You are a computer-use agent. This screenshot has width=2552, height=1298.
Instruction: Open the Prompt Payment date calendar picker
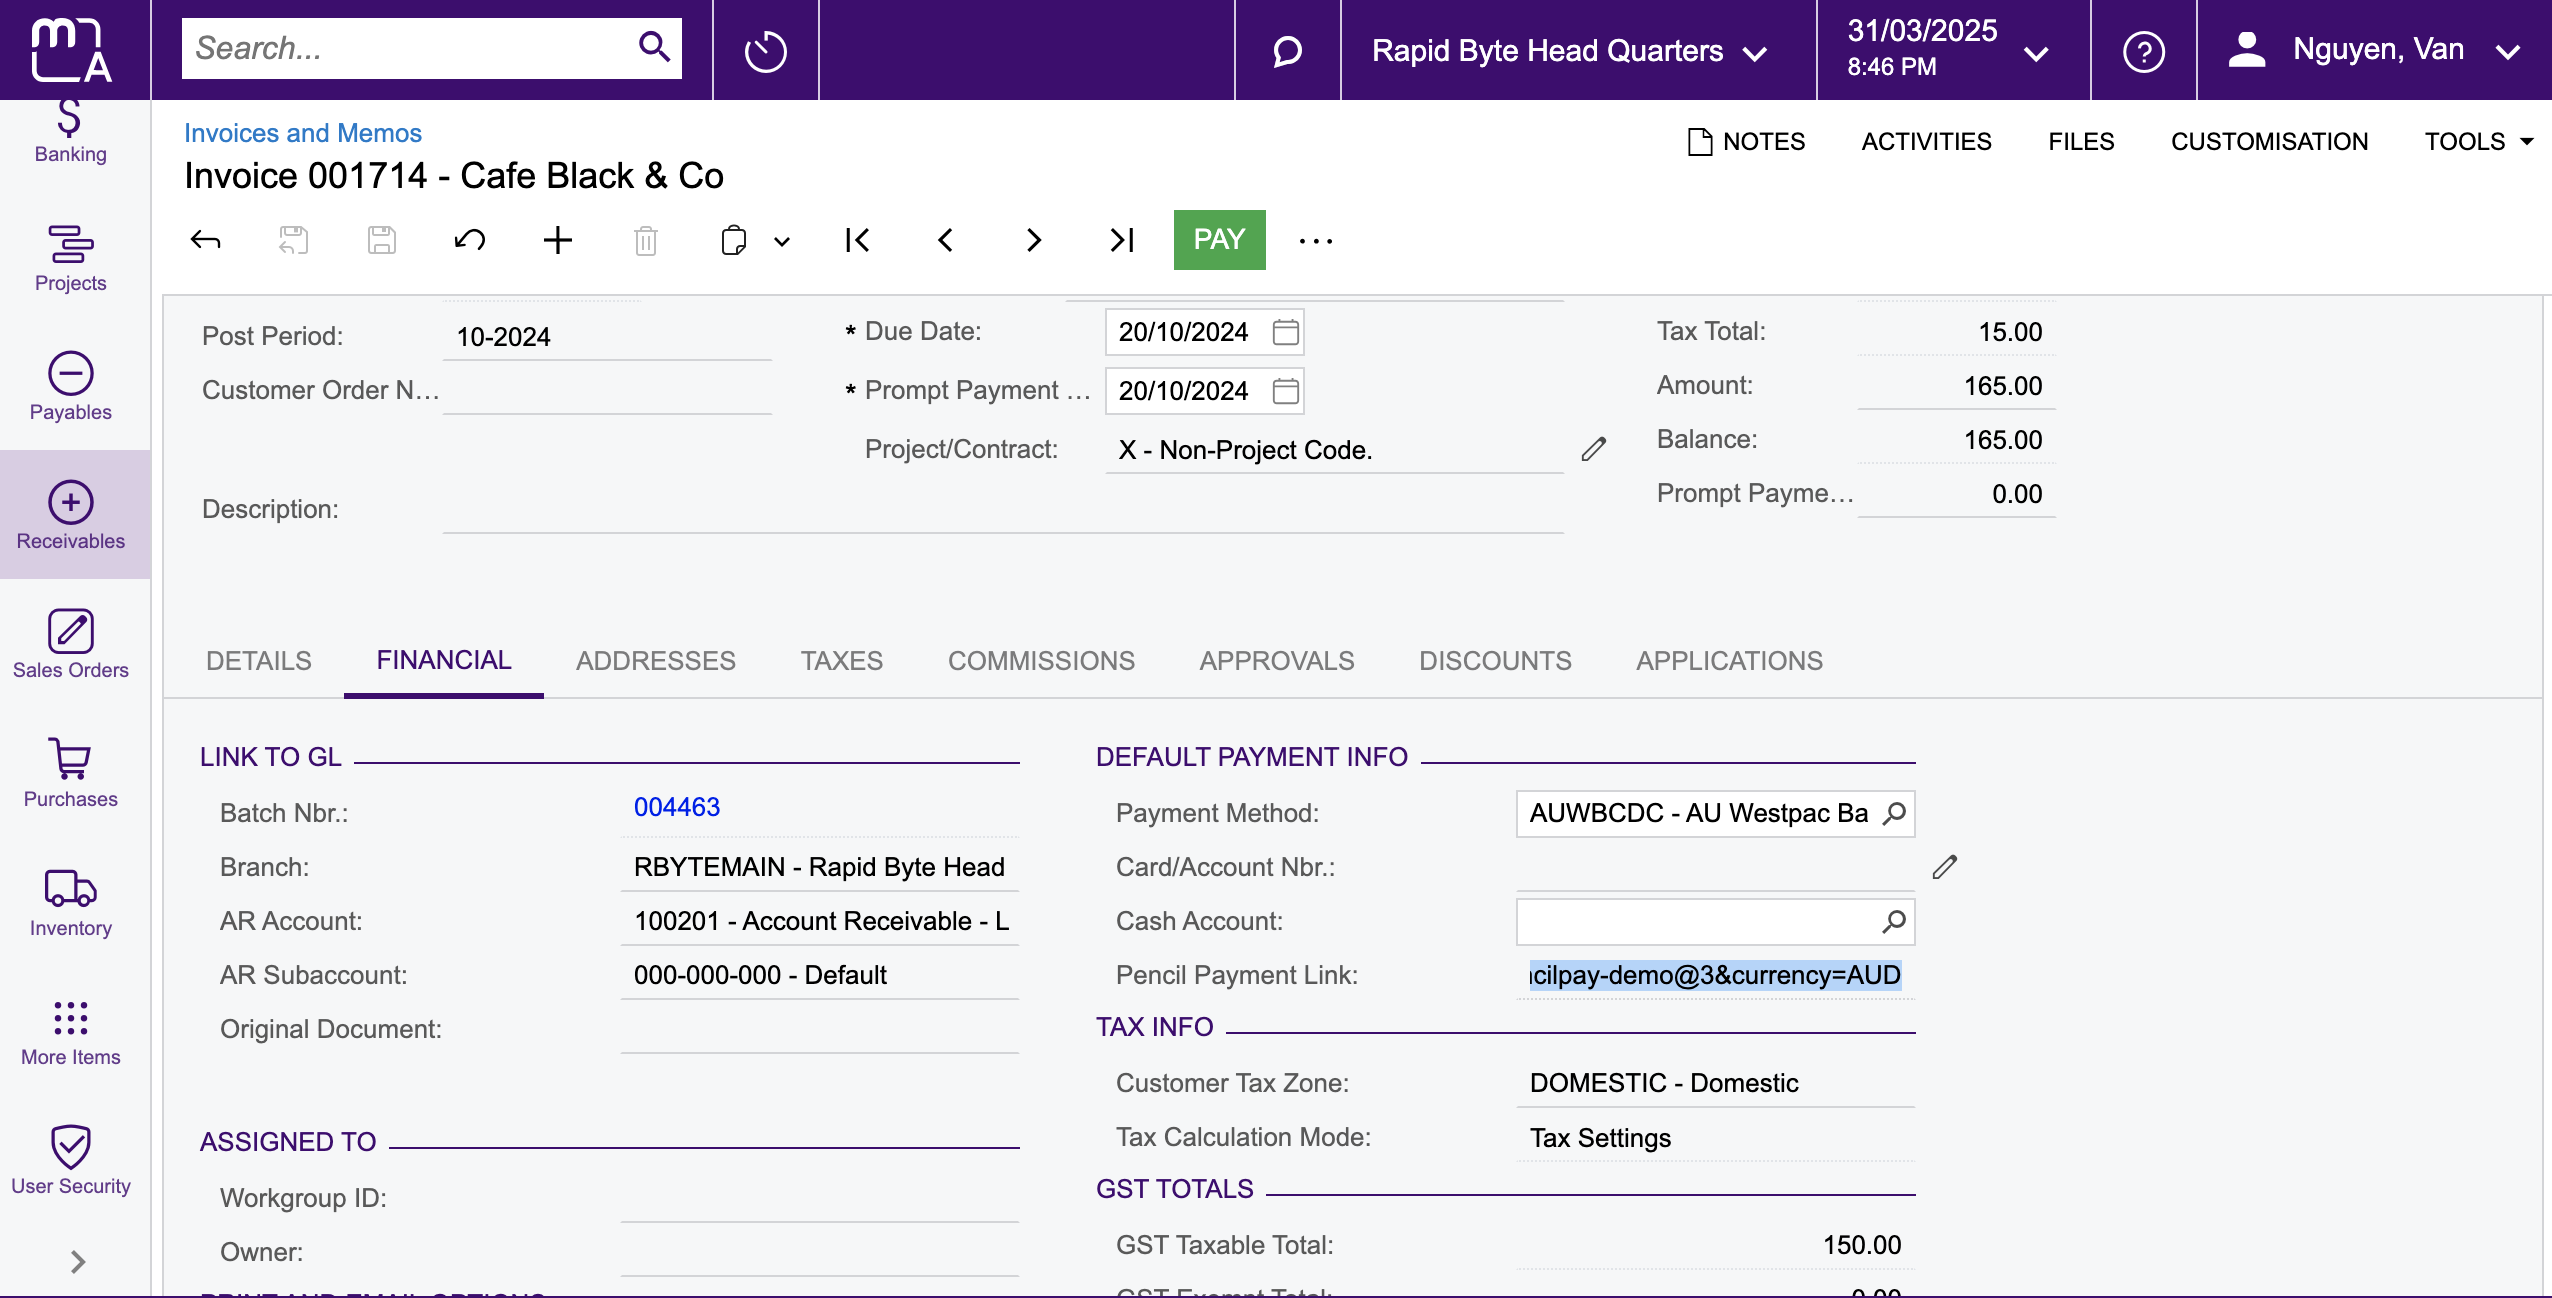click(1285, 391)
